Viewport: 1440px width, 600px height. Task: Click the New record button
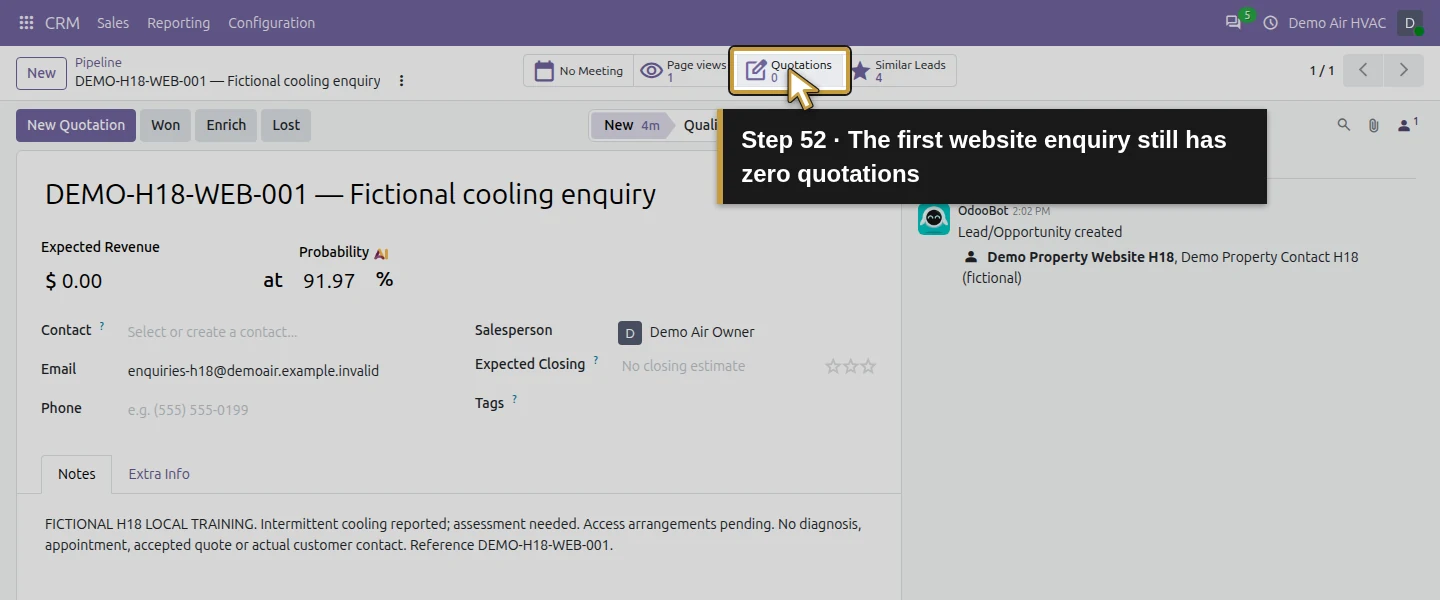[x=41, y=73]
